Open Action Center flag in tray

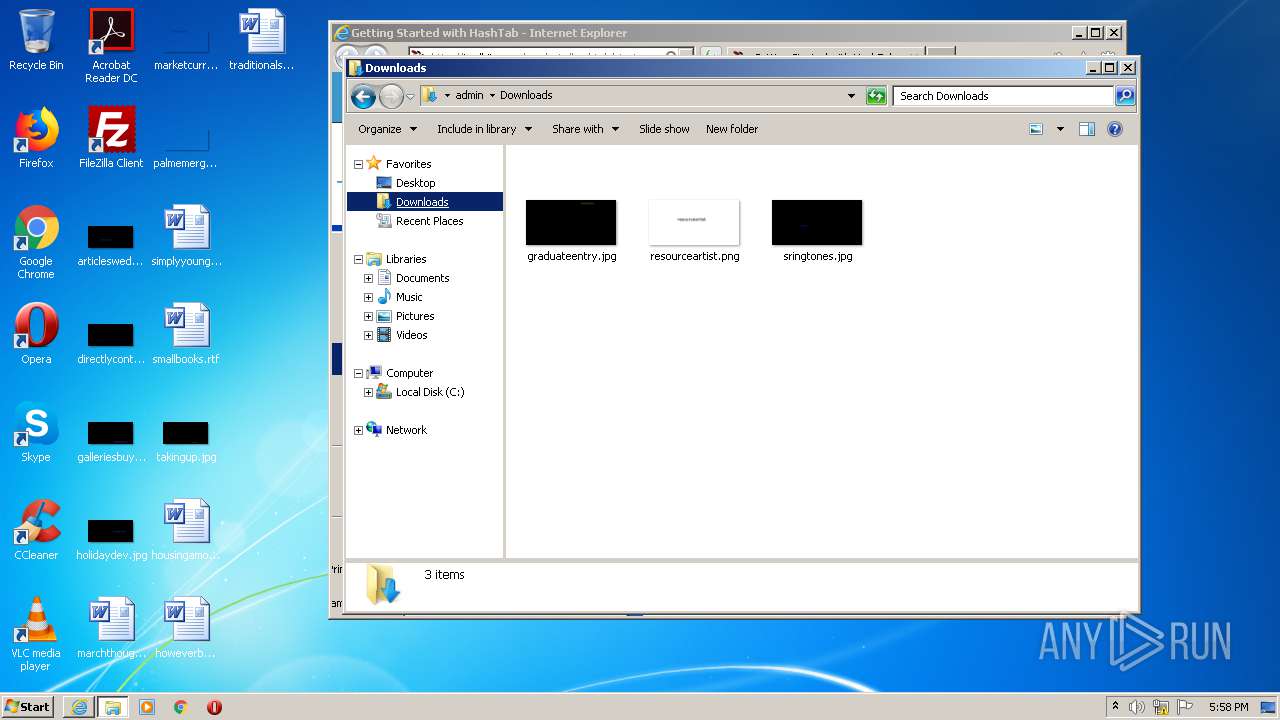(1184, 707)
